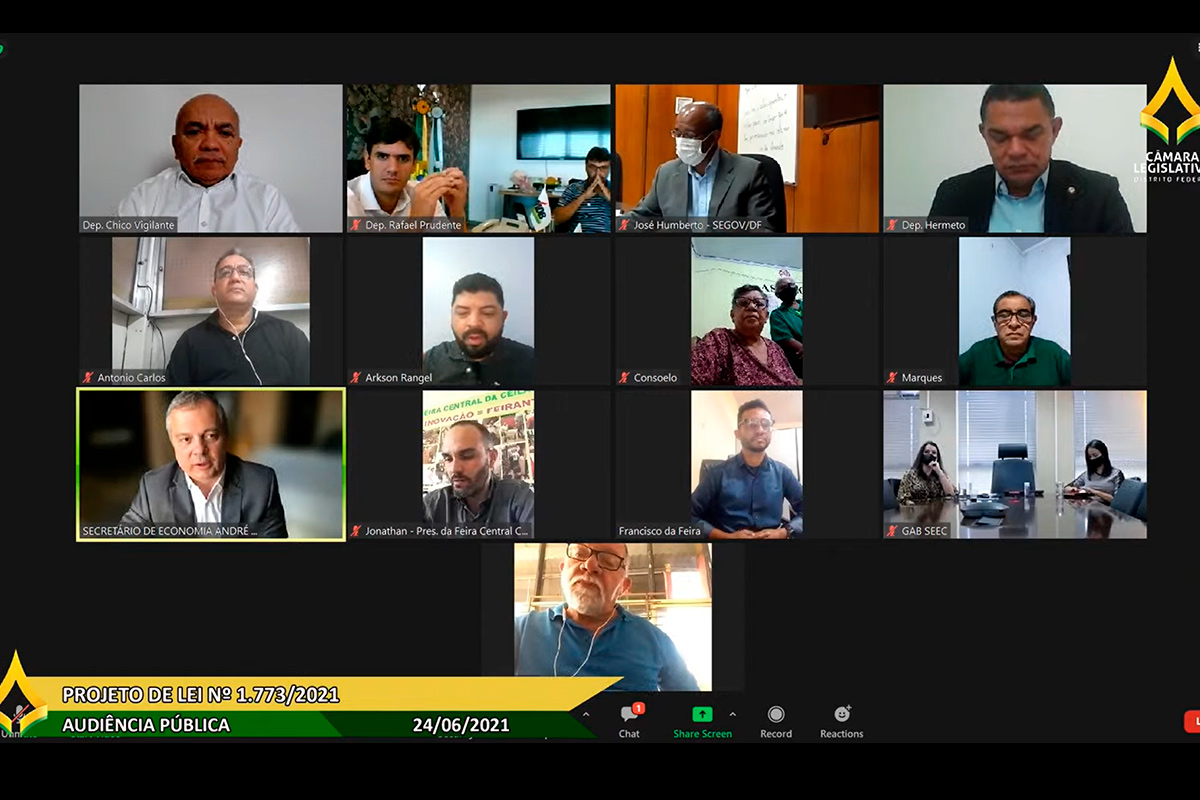Click the green Share Screen icon
1200x800 pixels.
coord(702,714)
